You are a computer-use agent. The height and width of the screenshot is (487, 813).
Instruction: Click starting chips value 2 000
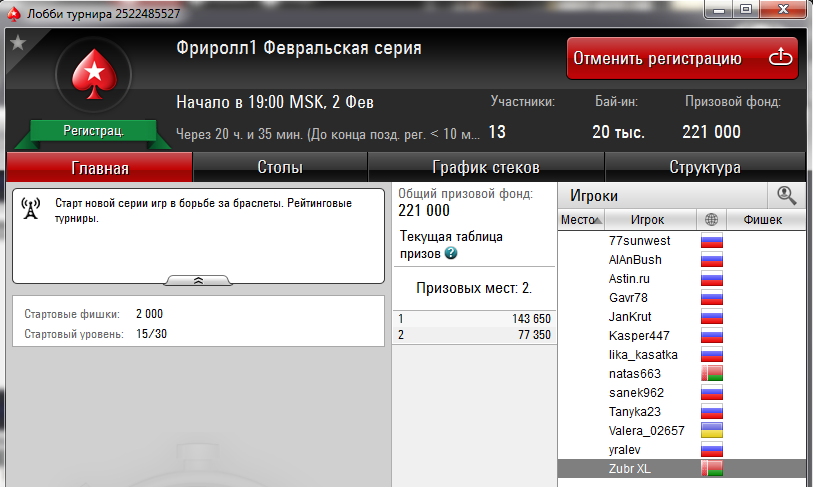[149, 314]
